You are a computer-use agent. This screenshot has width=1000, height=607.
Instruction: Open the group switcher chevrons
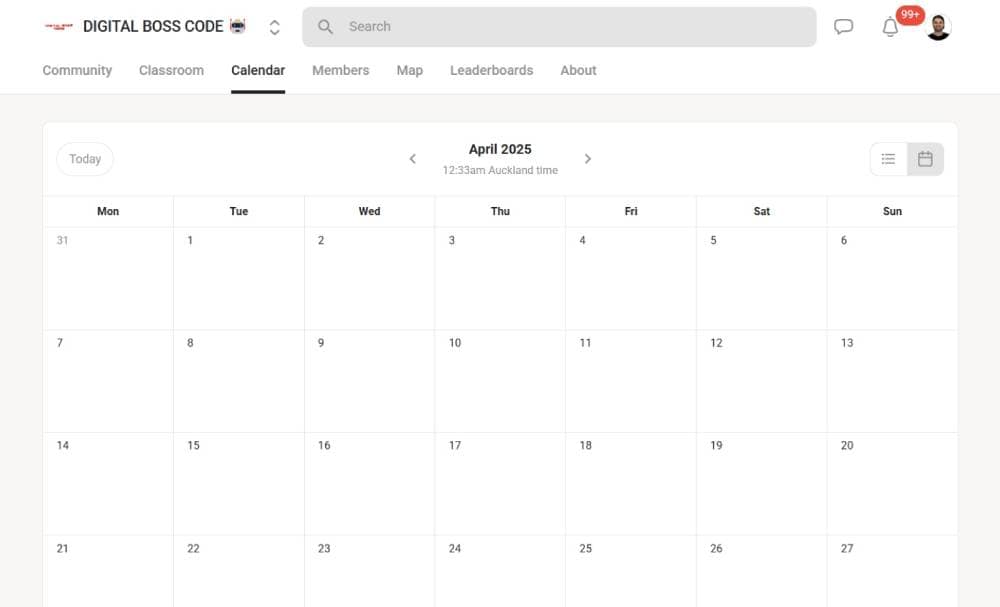[274, 27]
